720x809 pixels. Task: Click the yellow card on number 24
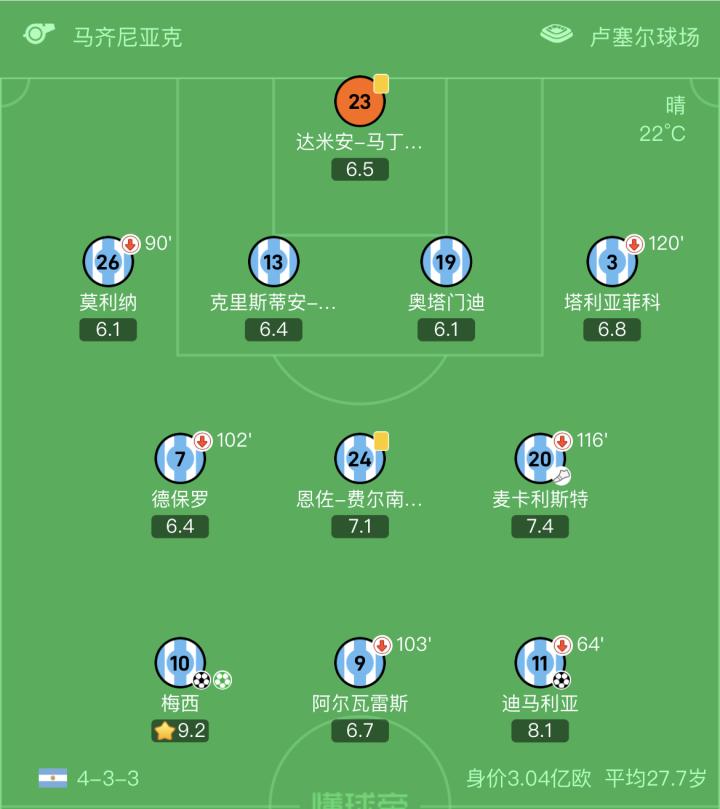point(381,441)
